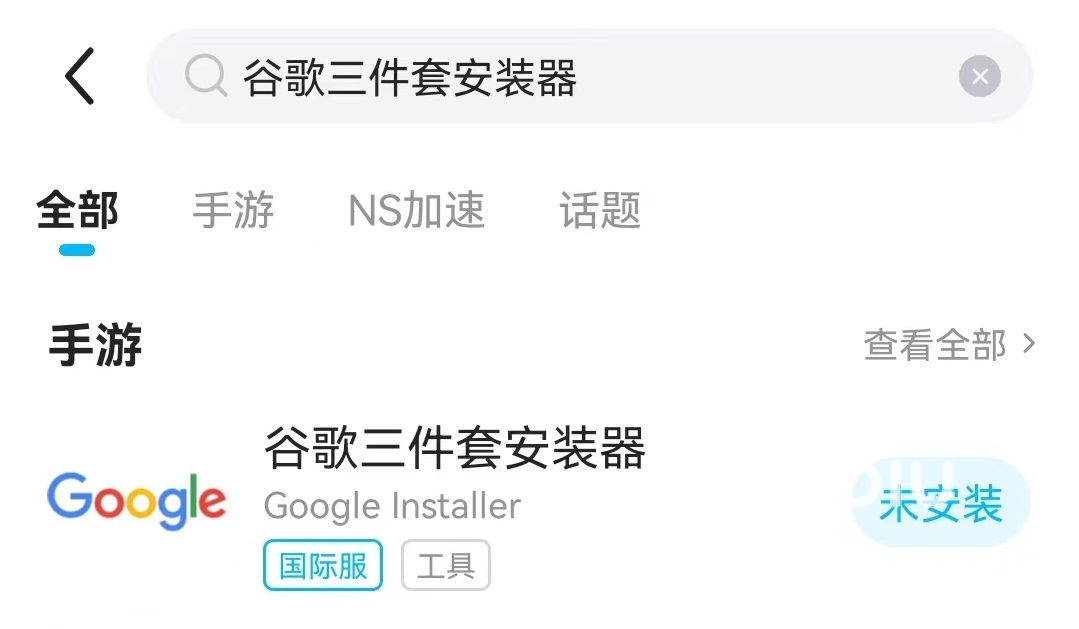Viewport: 1079px width, 629px height.
Task: Click the 国际服 tag
Action: tap(323, 566)
